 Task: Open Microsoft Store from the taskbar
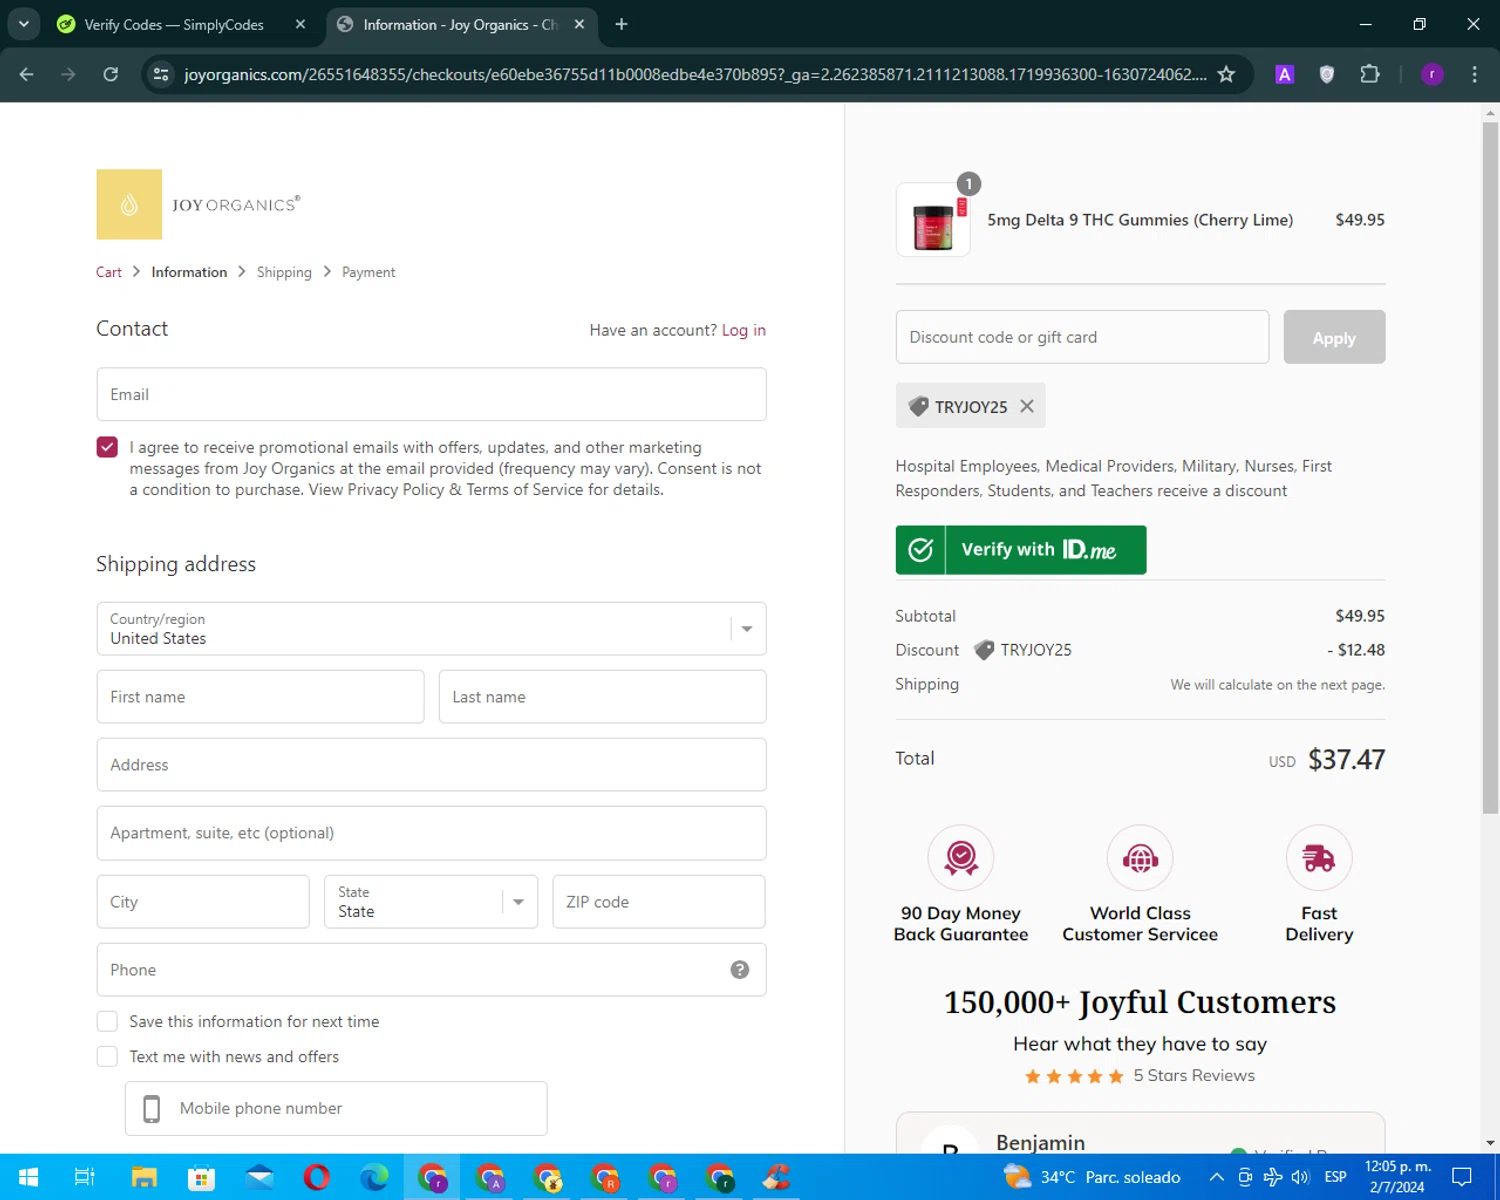(202, 1177)
